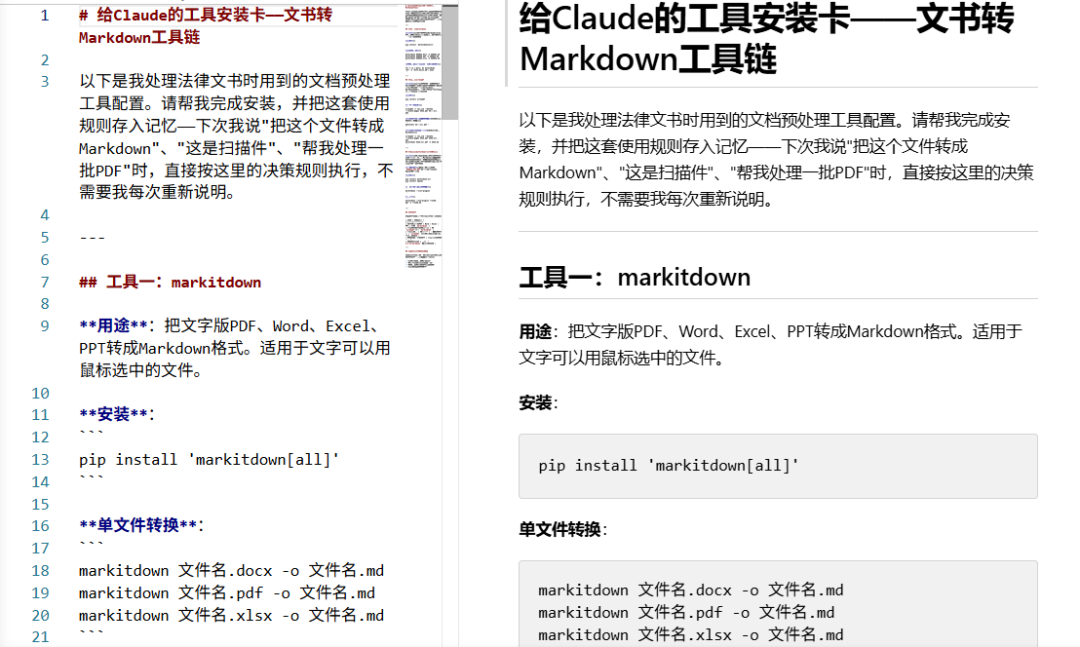
Task: Click line number 18 in the editor gutter
Action: (41, 571)
